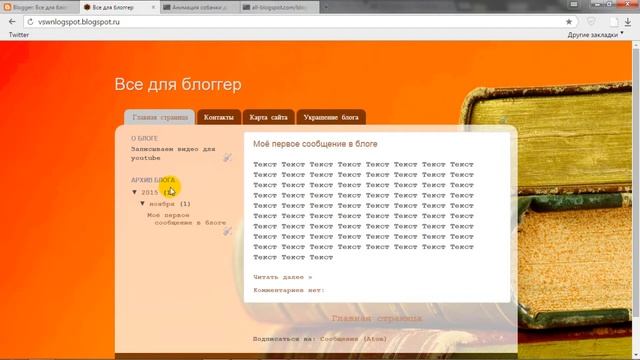Viewport: 640px width, 360px height.
Task: Edit the 'О блоге' widget via wrench icon
Action: coord(227,157)
